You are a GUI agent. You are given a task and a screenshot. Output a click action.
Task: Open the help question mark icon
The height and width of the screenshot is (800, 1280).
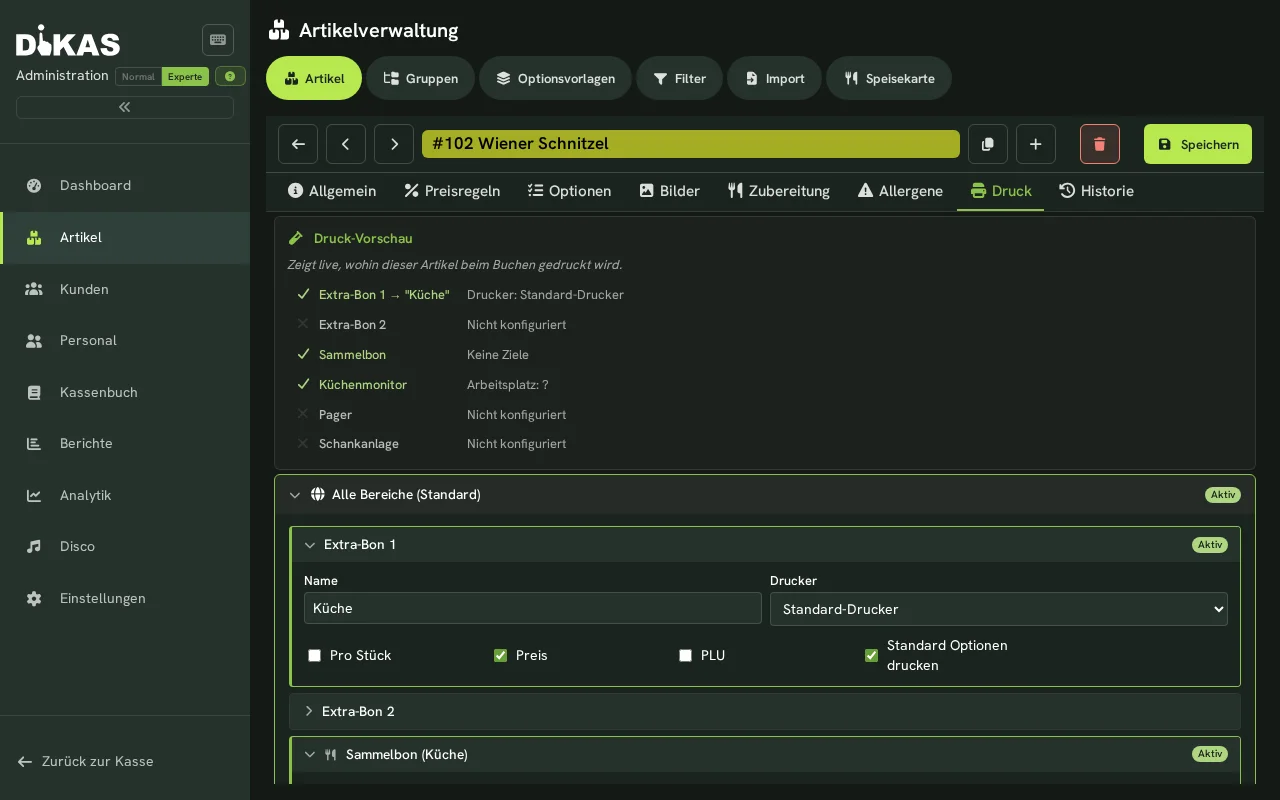[230, 76]
